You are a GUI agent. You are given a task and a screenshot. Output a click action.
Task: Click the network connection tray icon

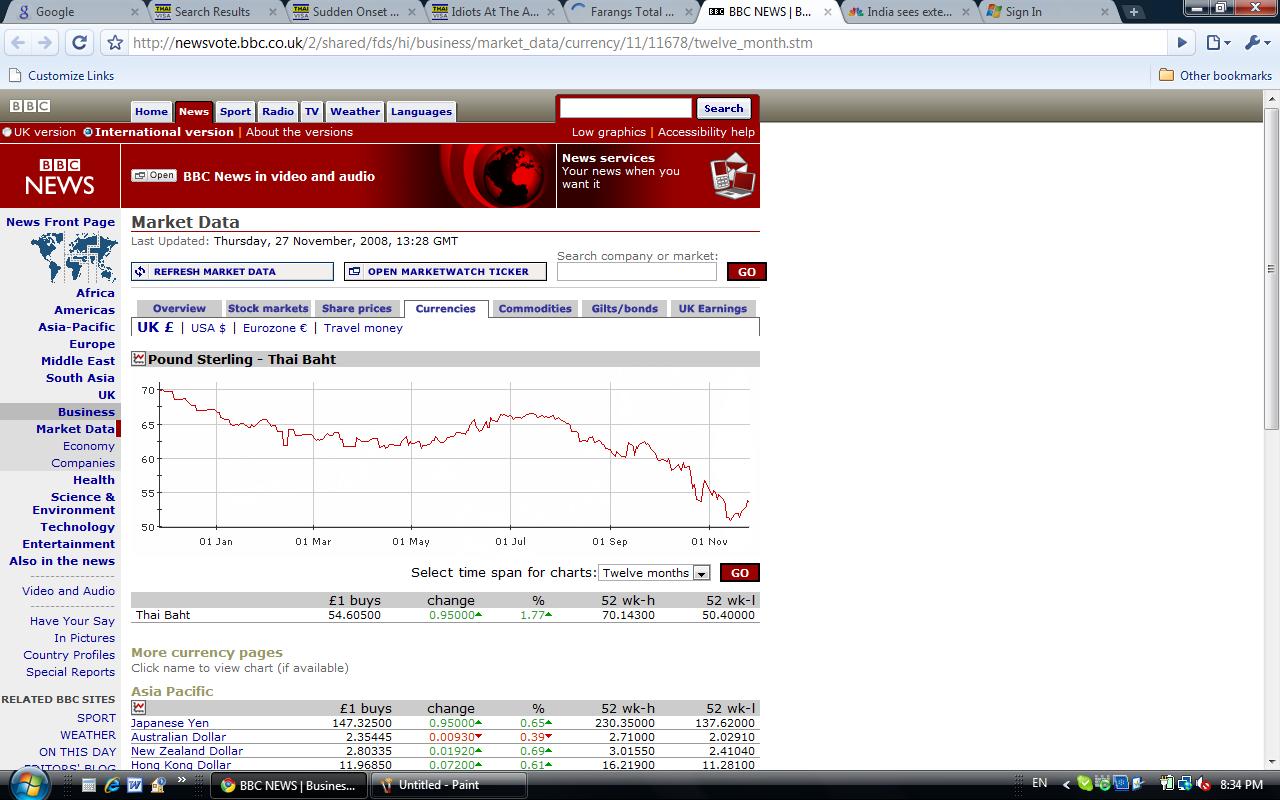1185,785
